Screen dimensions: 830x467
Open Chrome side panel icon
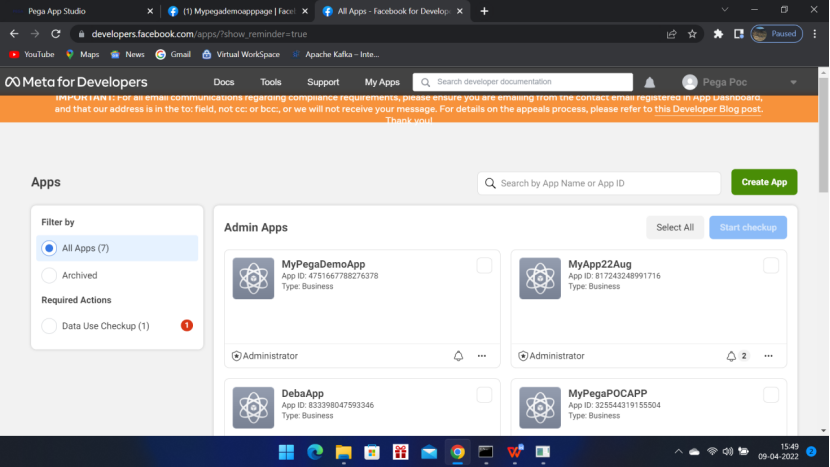tap(738, 34)
